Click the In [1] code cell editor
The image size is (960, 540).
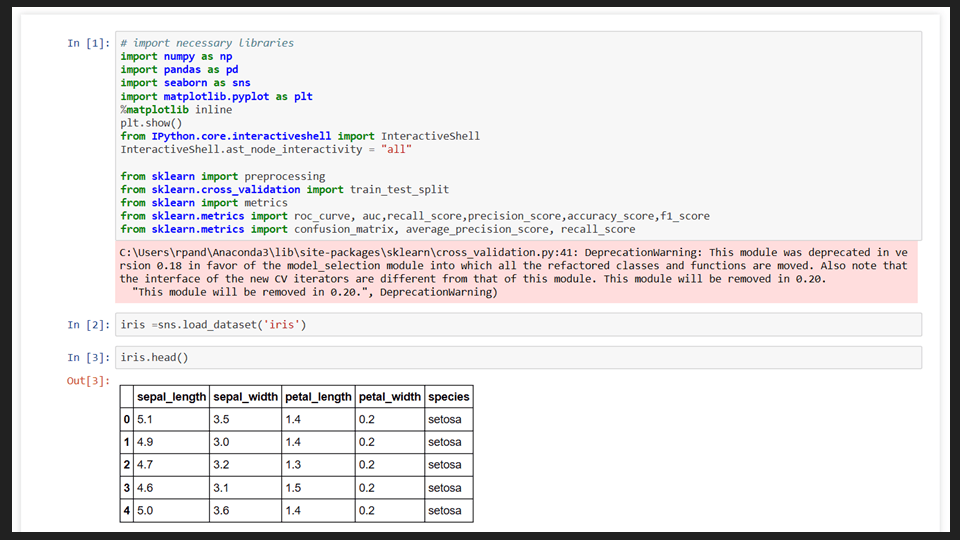tap(518, 136)
